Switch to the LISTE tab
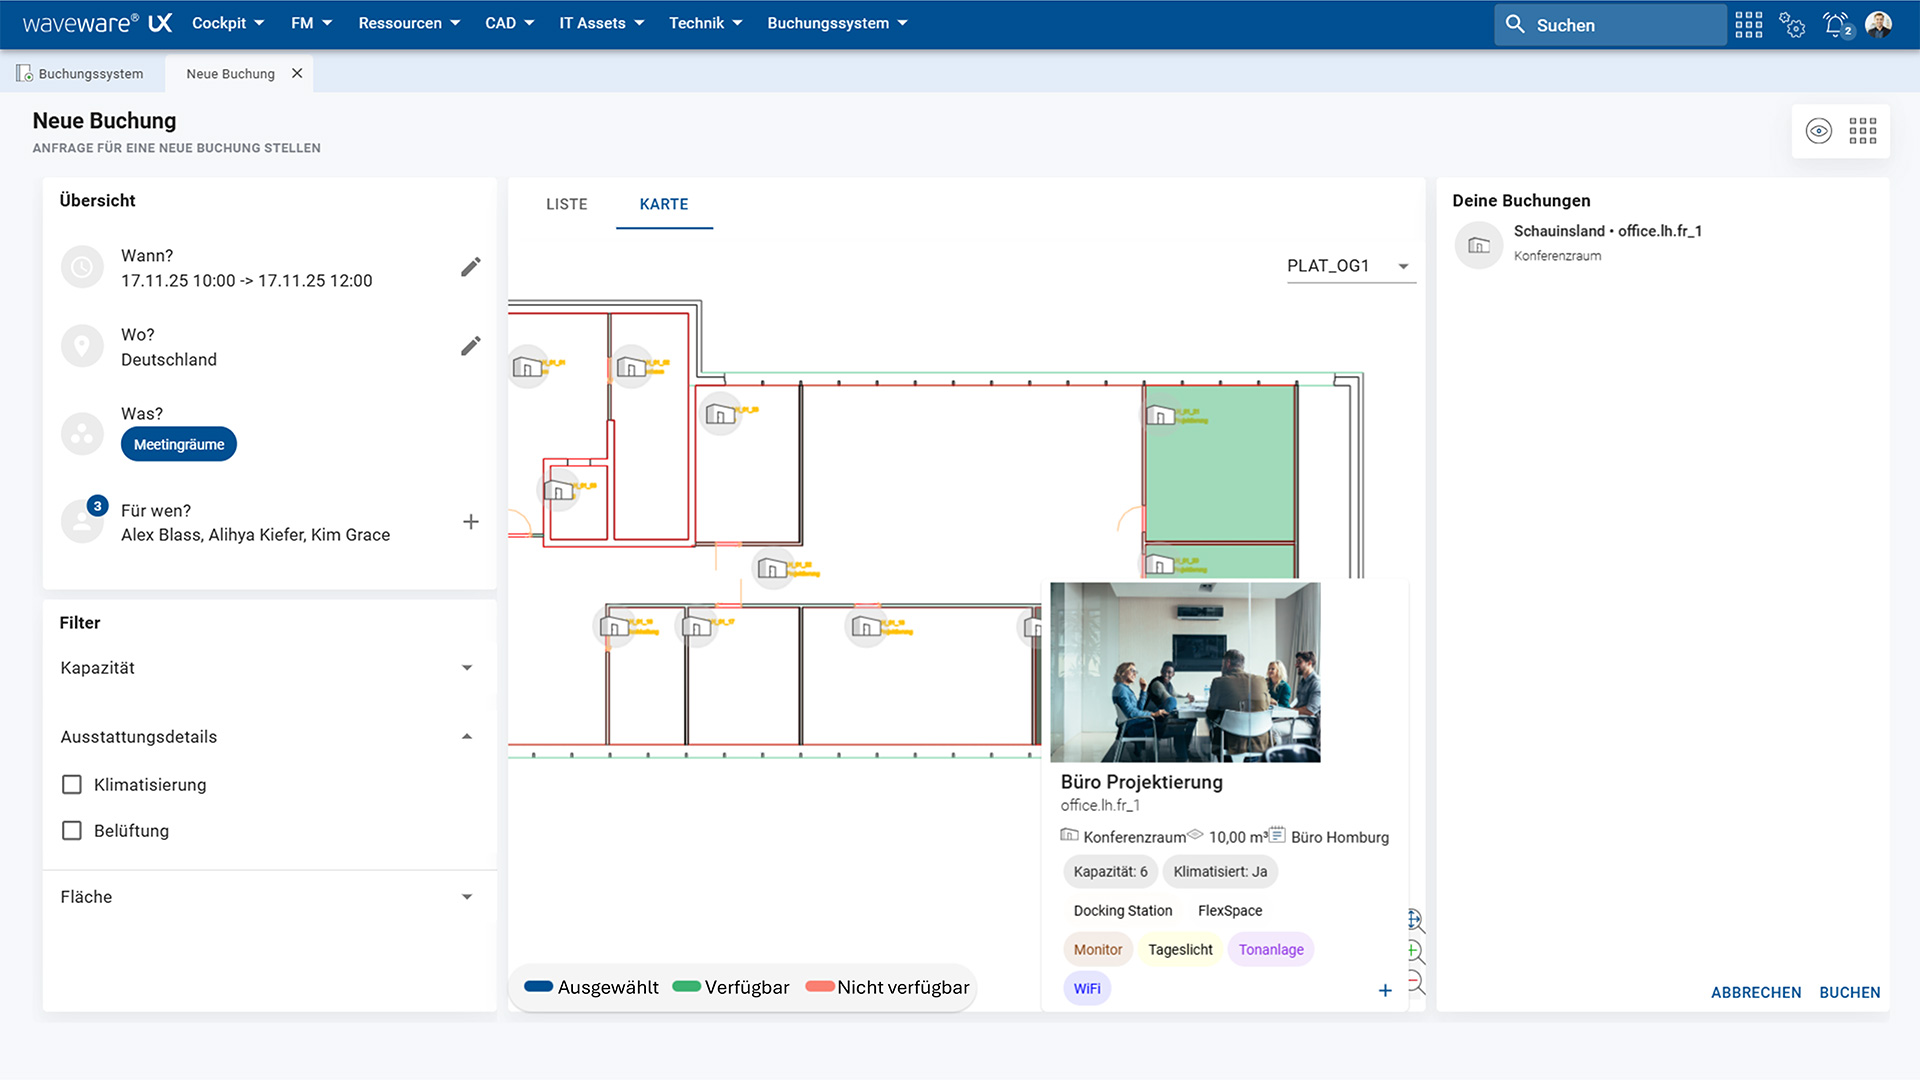 [566, 204]
